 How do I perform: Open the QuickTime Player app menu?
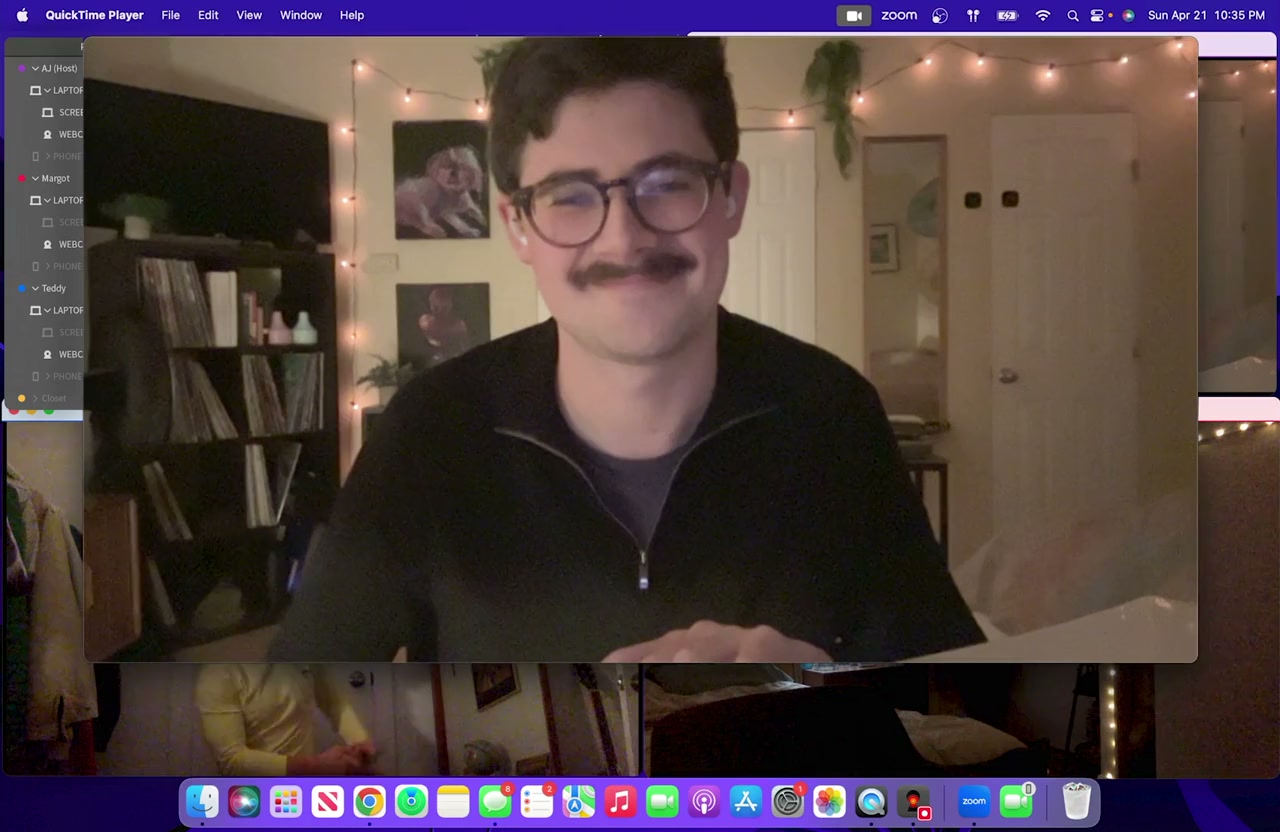point(94,15)
